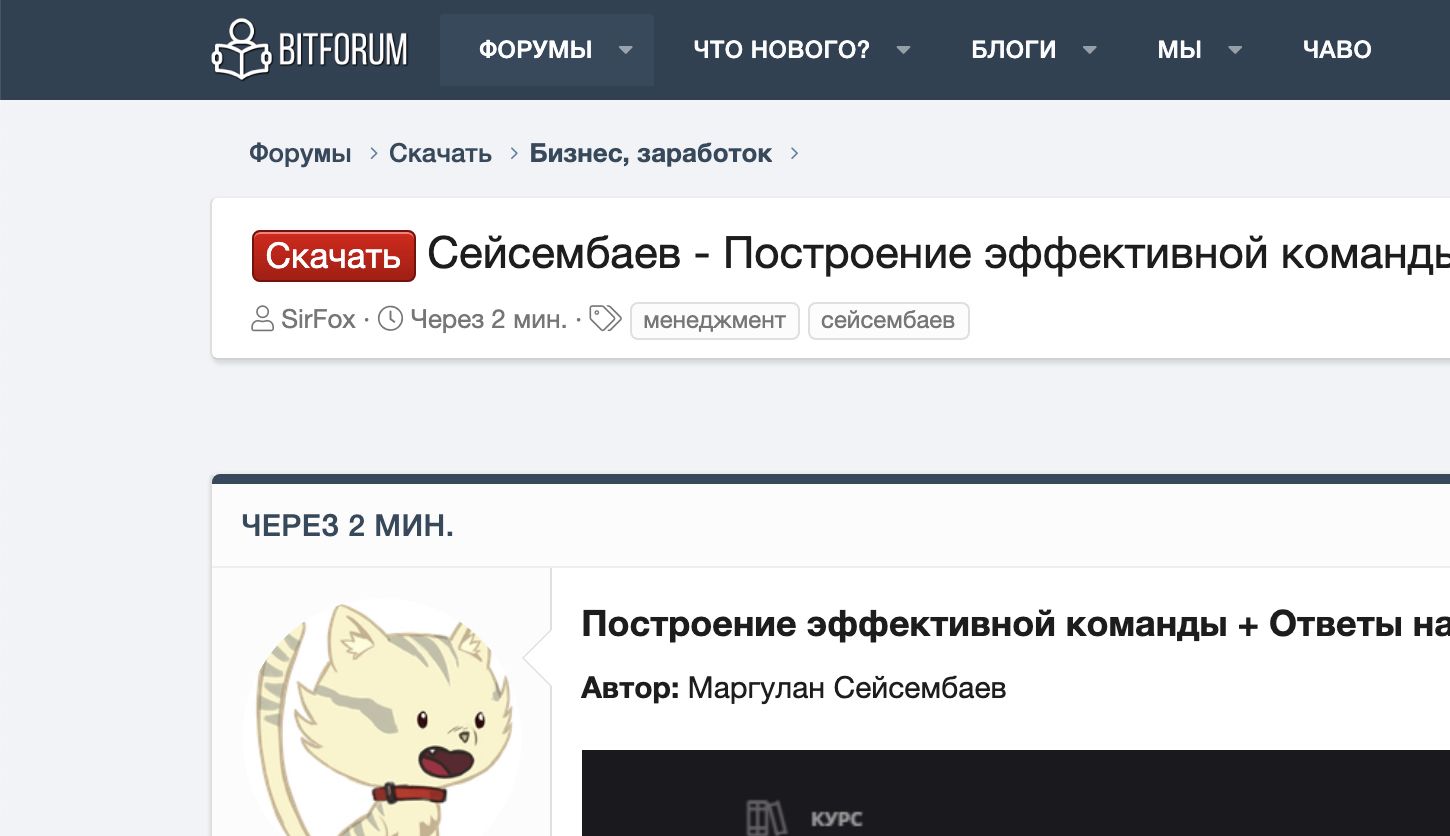This screenshot has height=836, width=1450.
Task: Expand the ЧТО НОВОГО? dropdown arrow
Action: click(903, 50)
